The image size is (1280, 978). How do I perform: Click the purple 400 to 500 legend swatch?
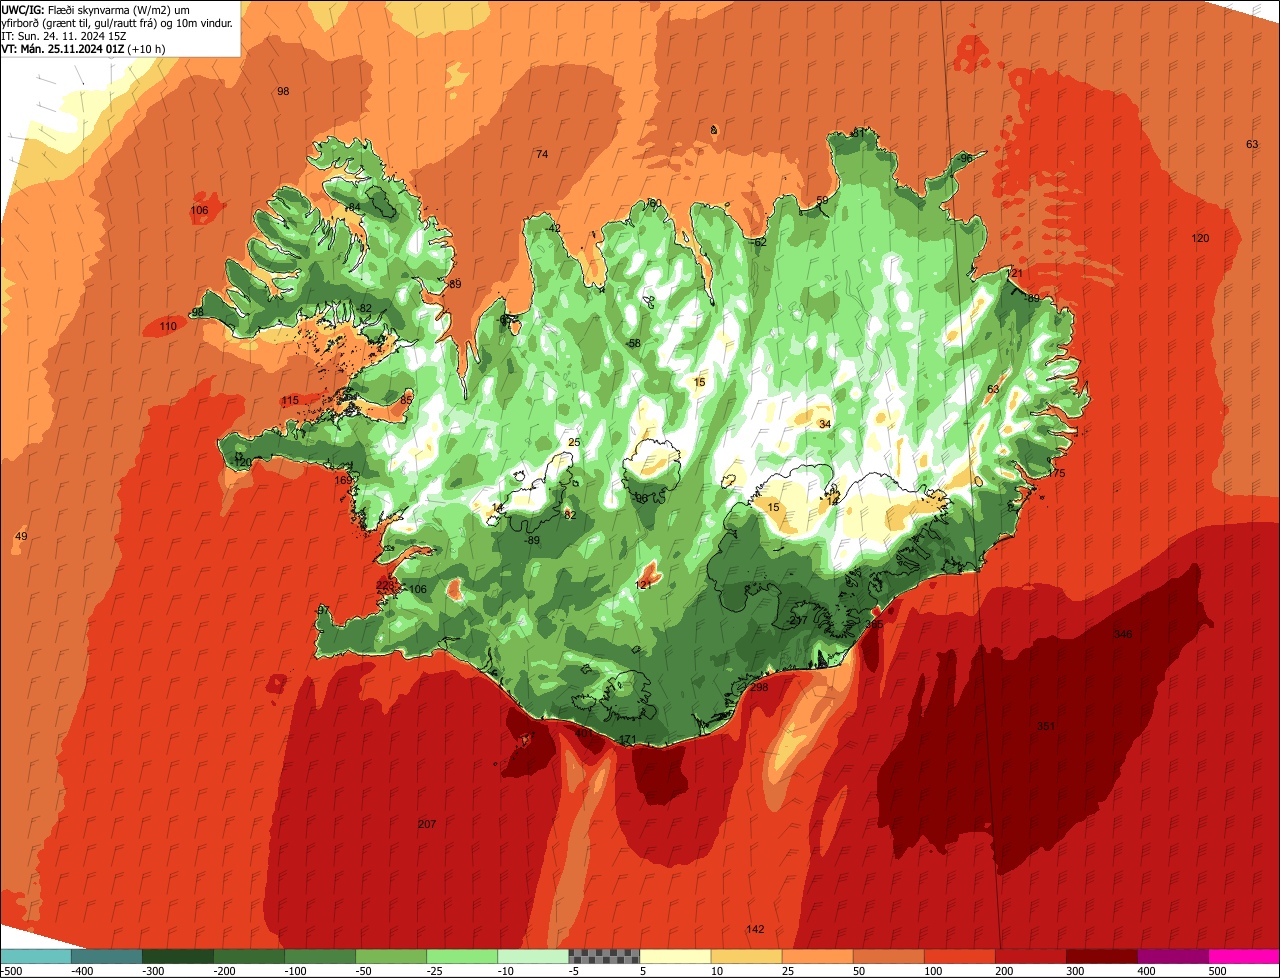click(1172, 956)
